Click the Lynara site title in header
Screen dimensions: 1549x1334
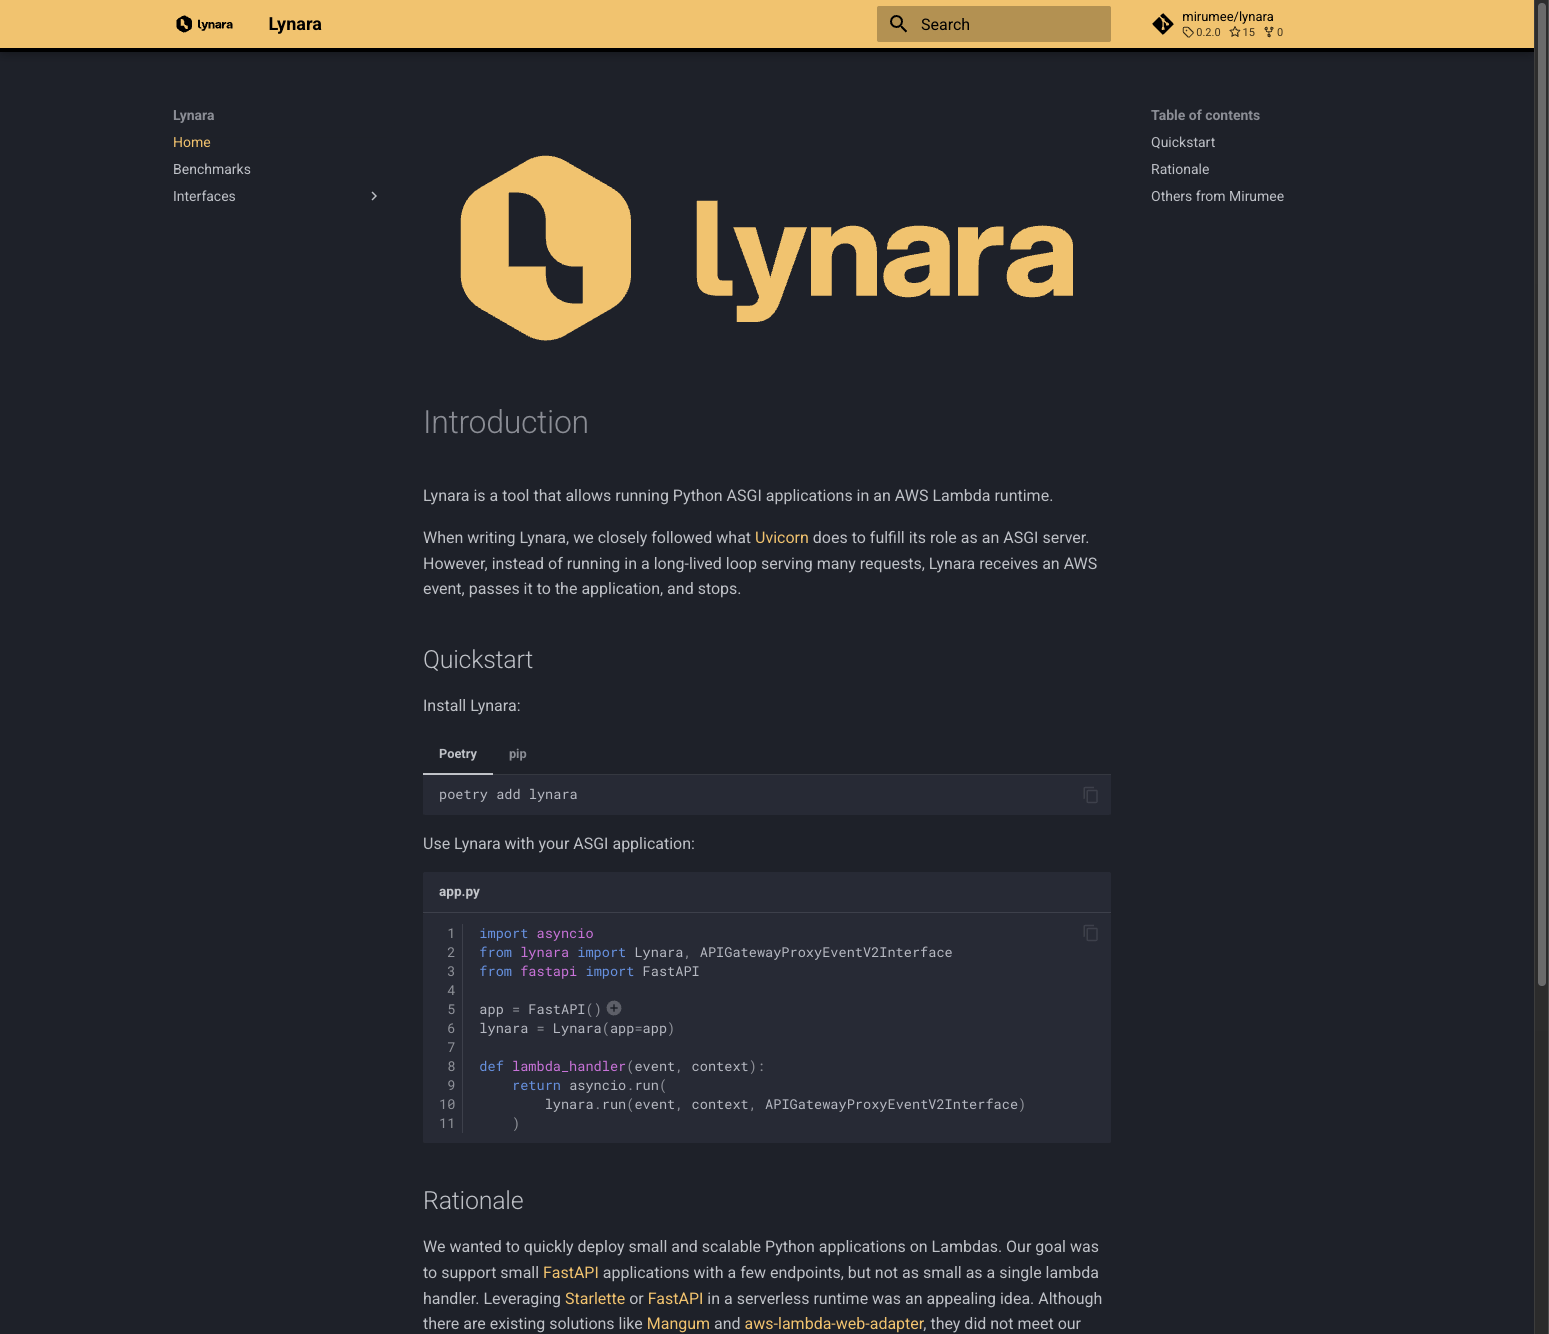point(295,24)
